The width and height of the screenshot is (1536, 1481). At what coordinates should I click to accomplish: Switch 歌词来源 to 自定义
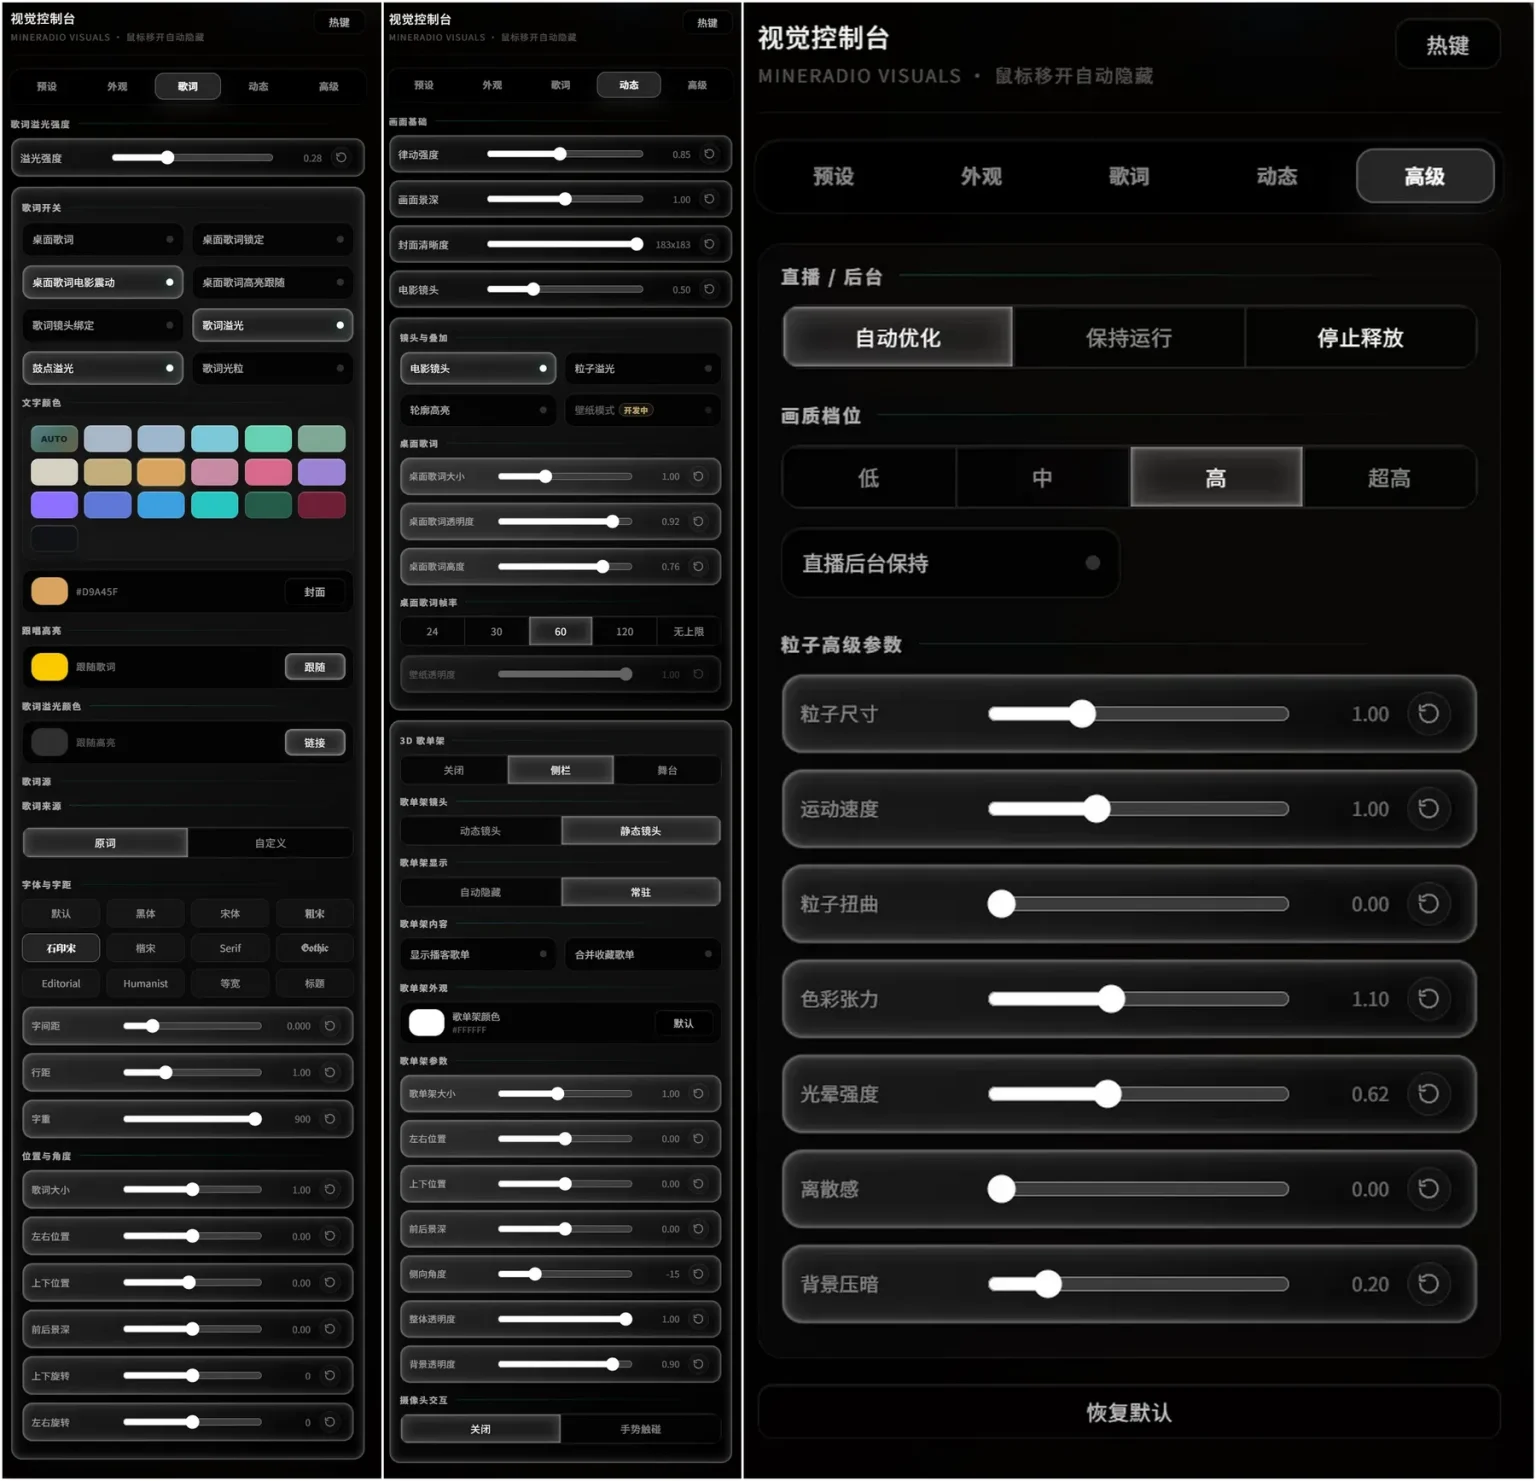270,843
